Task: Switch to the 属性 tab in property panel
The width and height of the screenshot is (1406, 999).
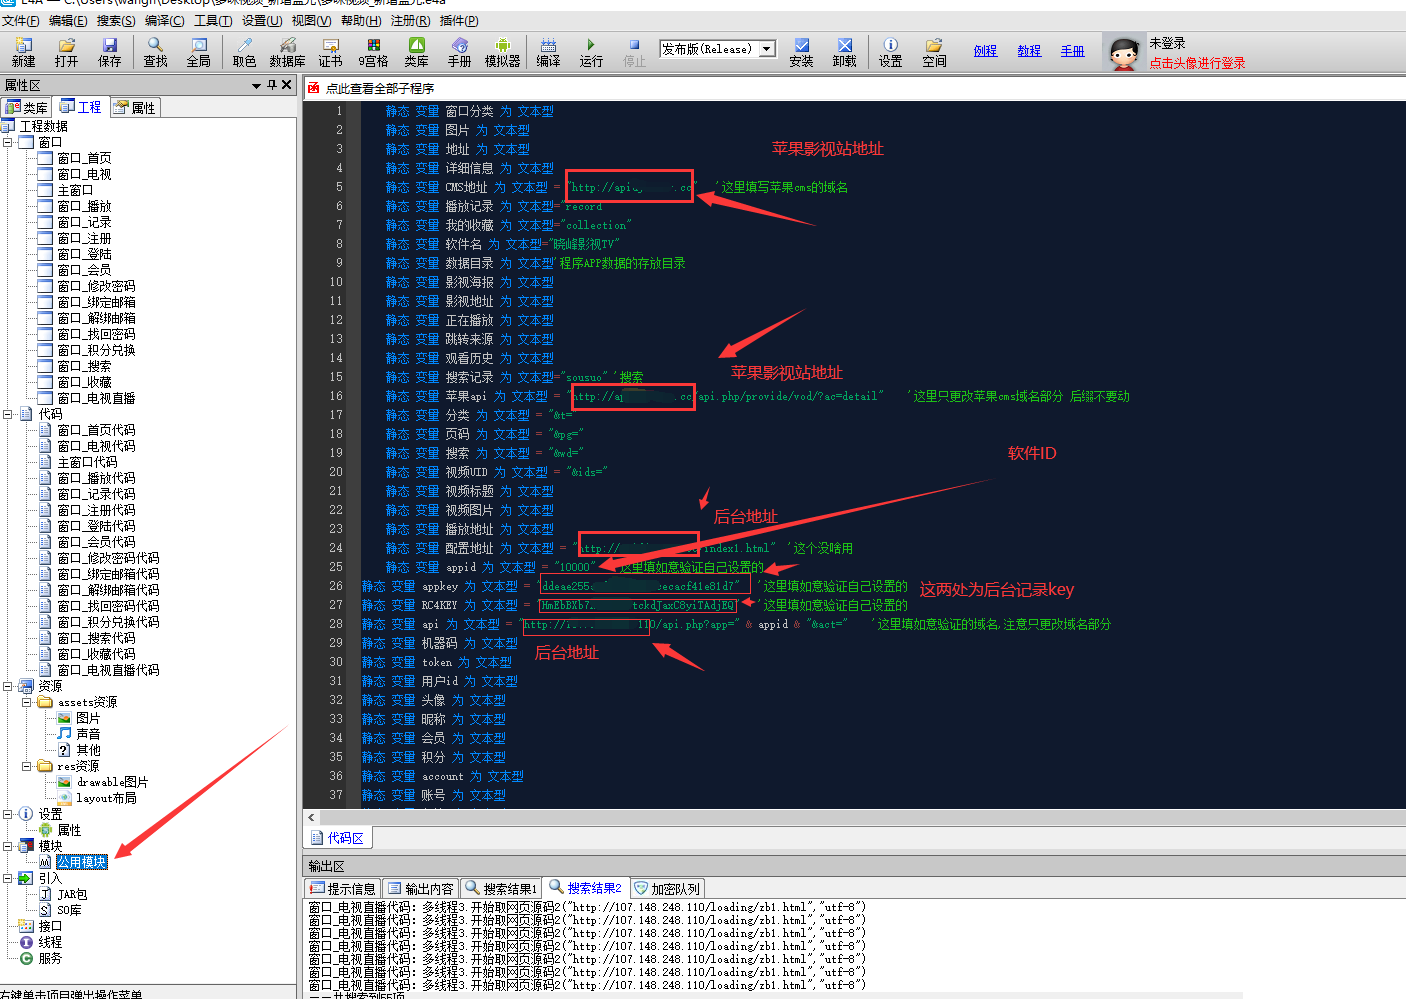Action: (135, 107)
